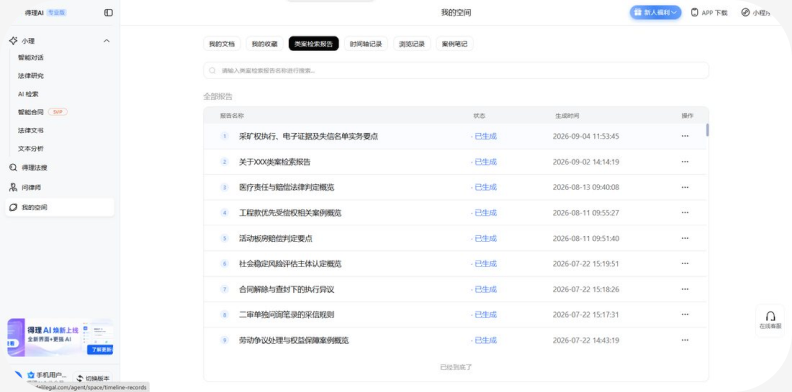Open report 二审单独询问笔录的采信规则

coord(286,315)
